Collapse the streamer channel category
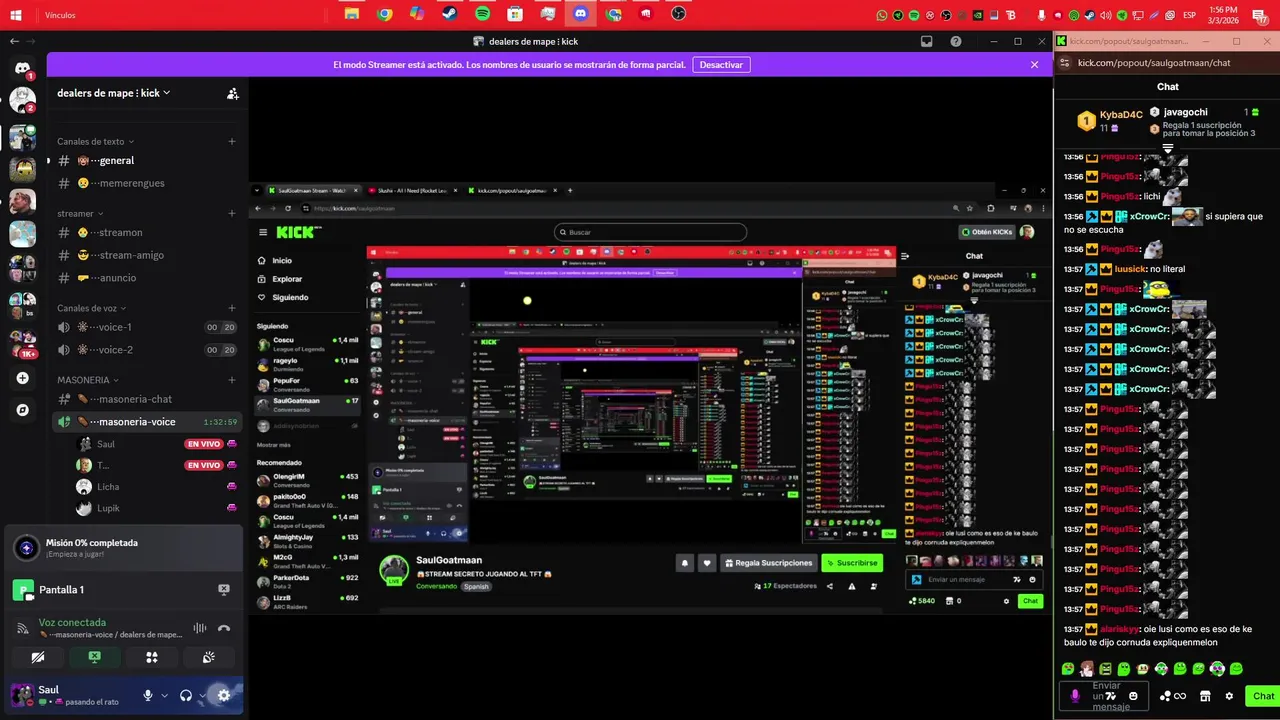The height and width of the screenshot is (720, 1280). coord(80,213)
